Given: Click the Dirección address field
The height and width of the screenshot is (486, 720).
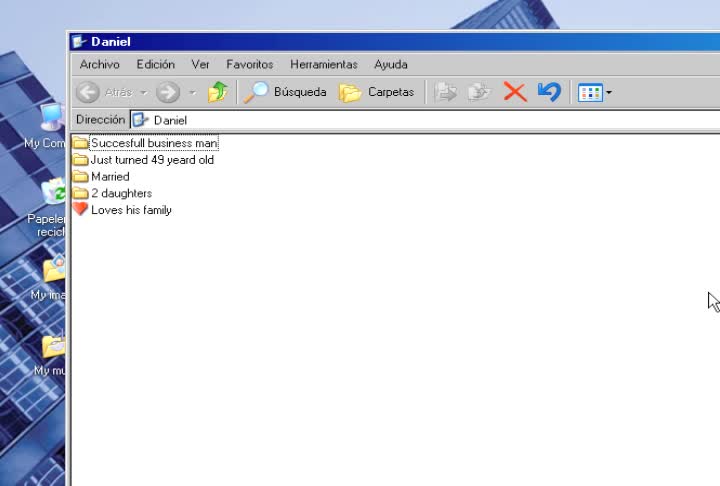Looking at the screenshot, I should click(x=425, y=120).
